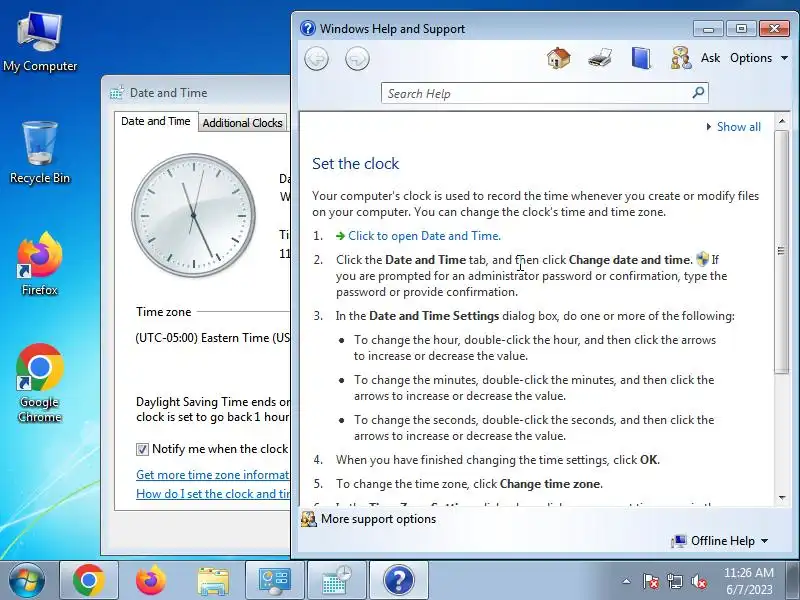Viewport: 800px width, 600px height.
Task: Open the Help and Support home page
Action: point(559,58)
